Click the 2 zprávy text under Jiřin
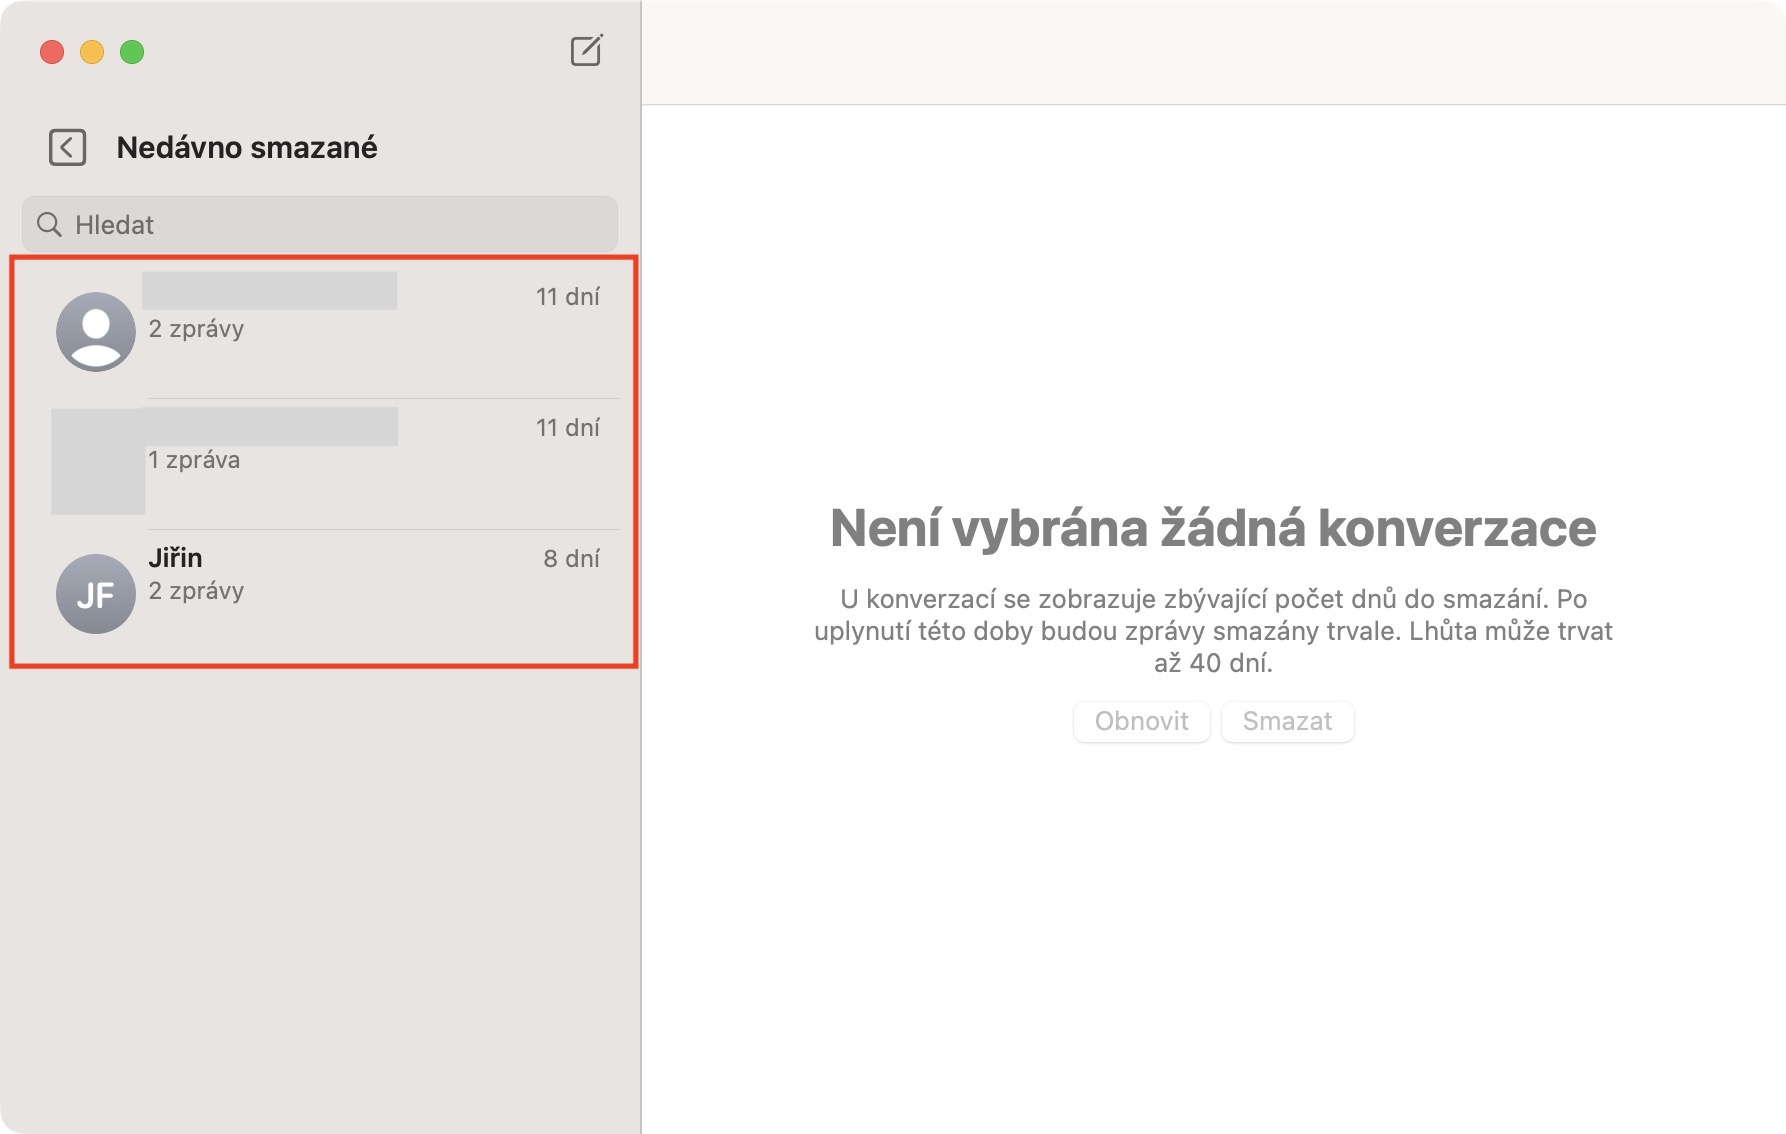The height and width of the screenshot is (1134, 1786). pyautogui.click(x=197, y=591)
